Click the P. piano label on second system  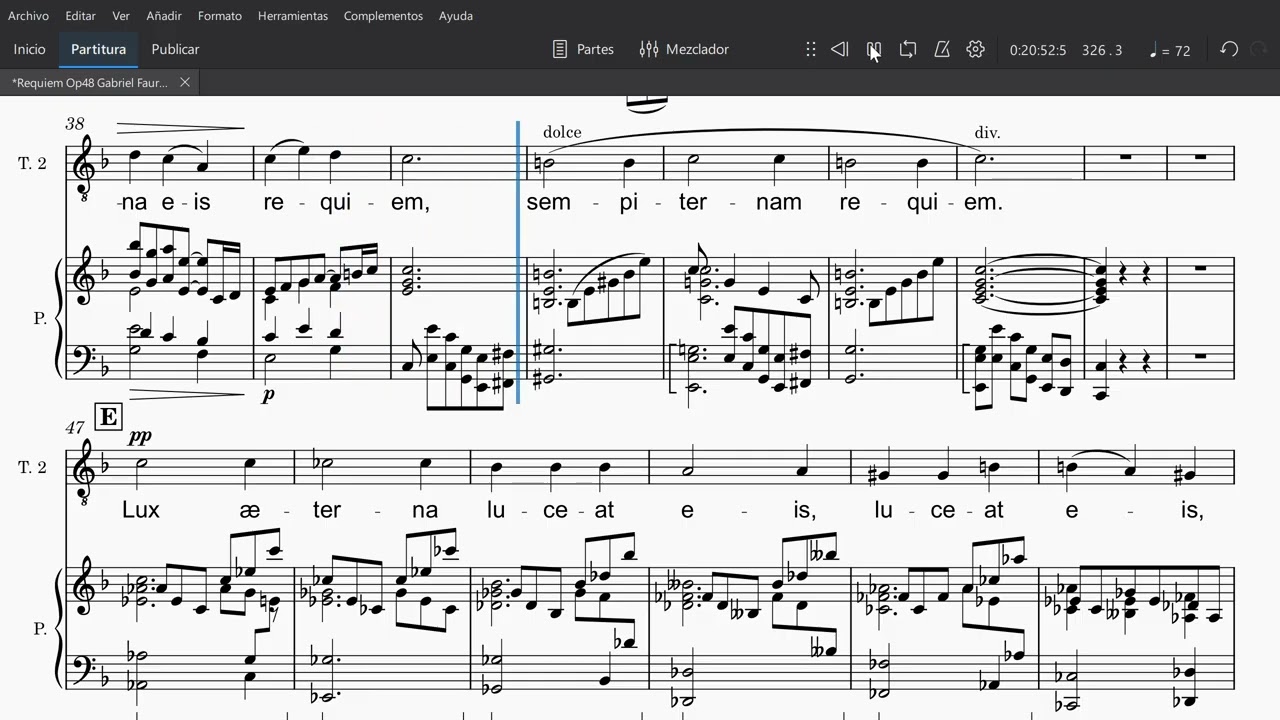coord(41,629)
